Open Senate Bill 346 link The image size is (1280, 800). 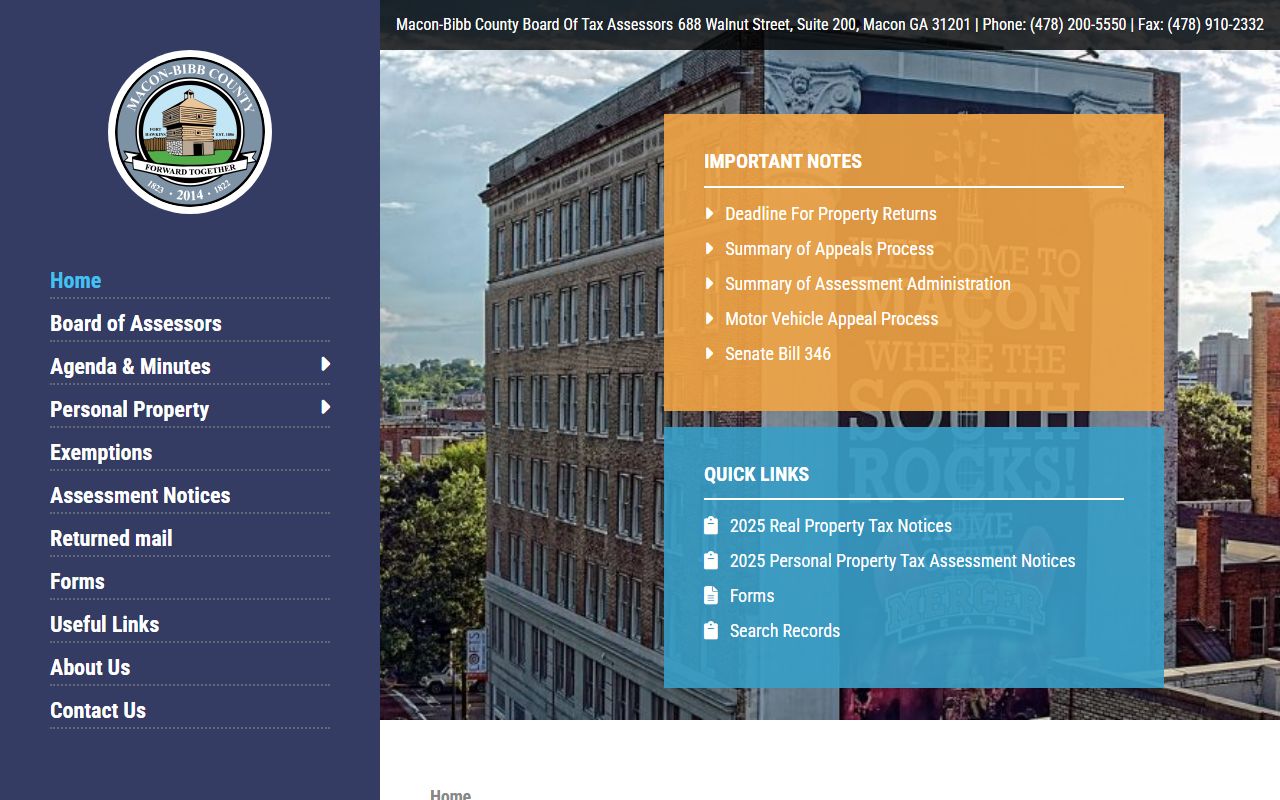click(778, 354)
